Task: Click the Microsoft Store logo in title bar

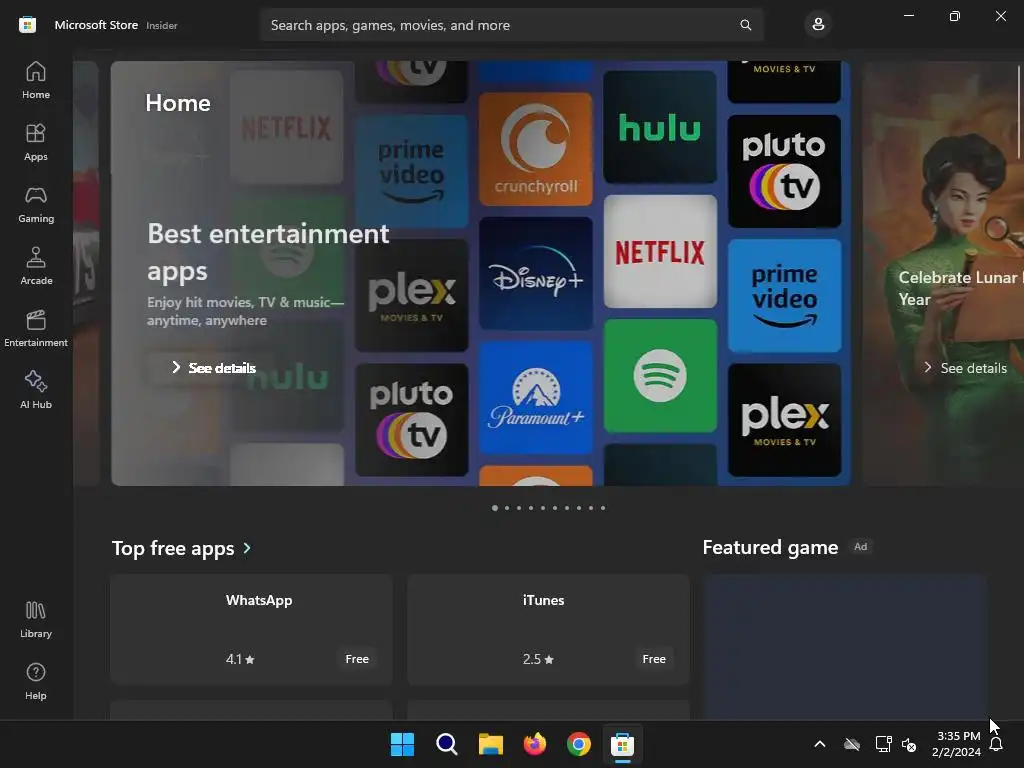Action: [x=27, y=25]
